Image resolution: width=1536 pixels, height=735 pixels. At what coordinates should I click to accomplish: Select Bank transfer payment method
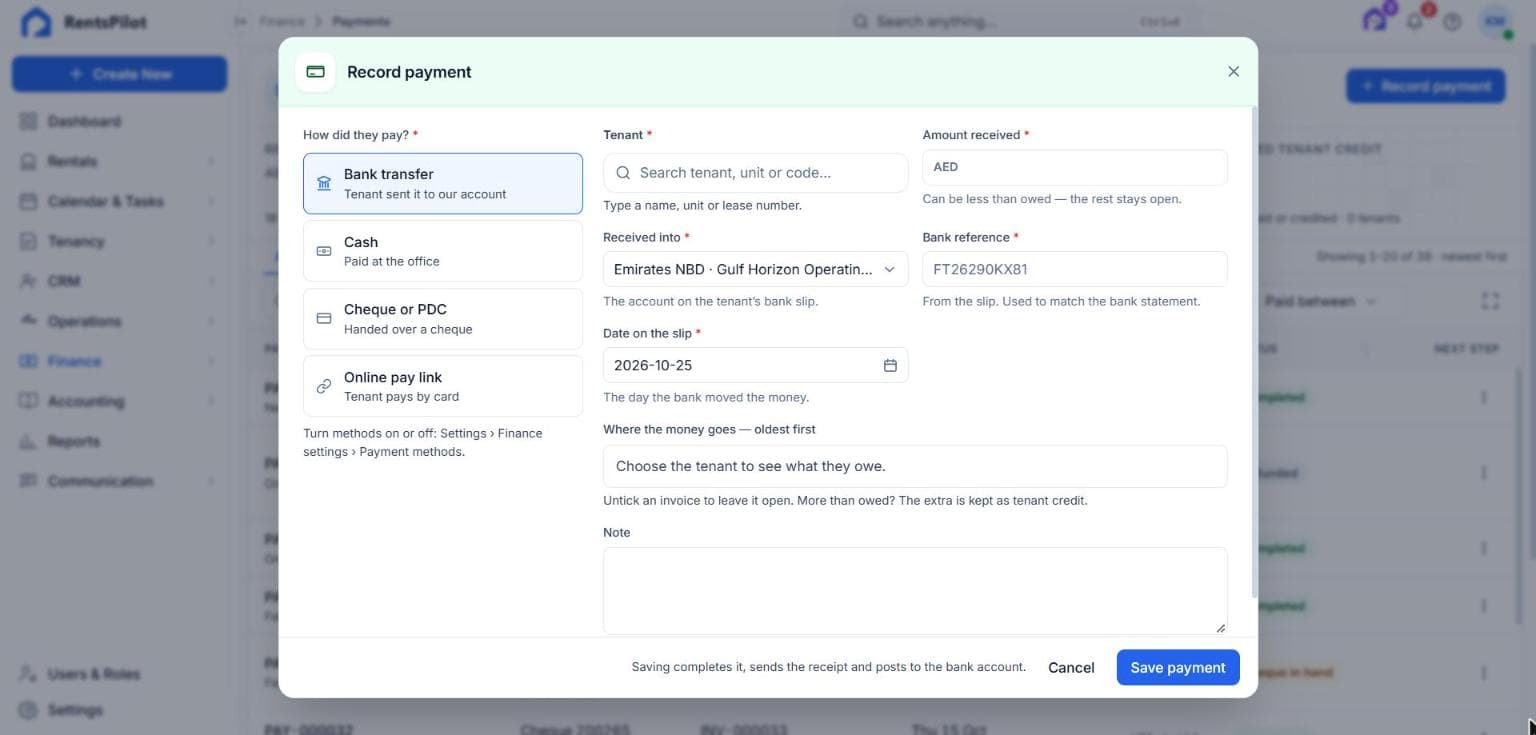click(443, 183)
